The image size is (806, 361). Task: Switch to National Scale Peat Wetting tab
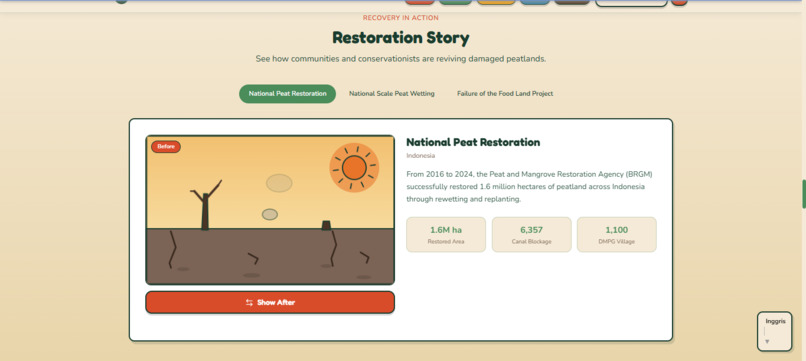(392, 94)
